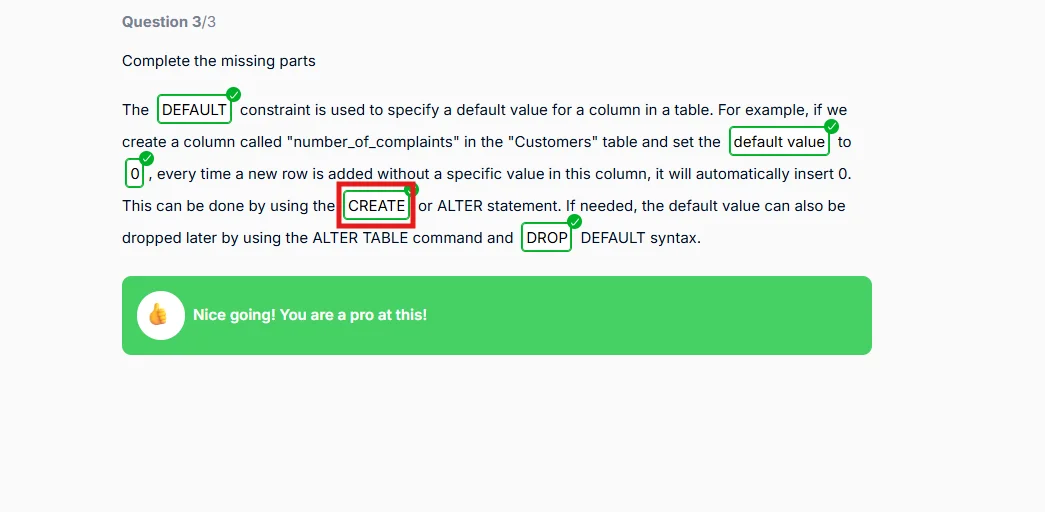
Task: Click the answer blank containing 0
Action: tap(134, 174)
